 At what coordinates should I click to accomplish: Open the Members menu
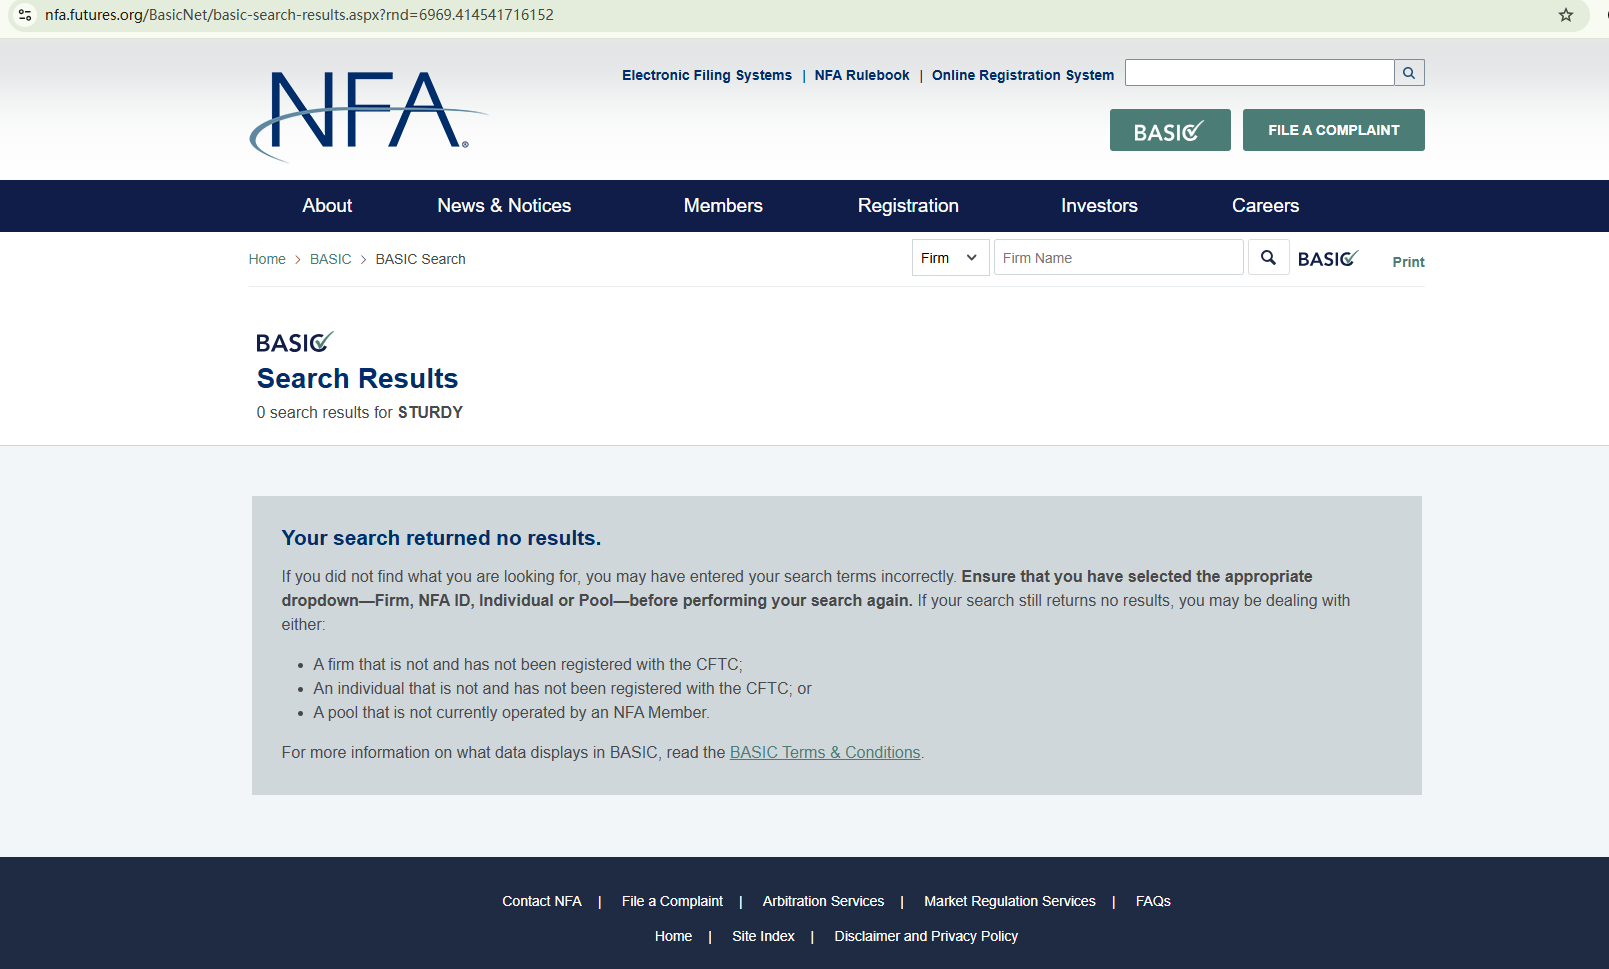tap(723, 206)
